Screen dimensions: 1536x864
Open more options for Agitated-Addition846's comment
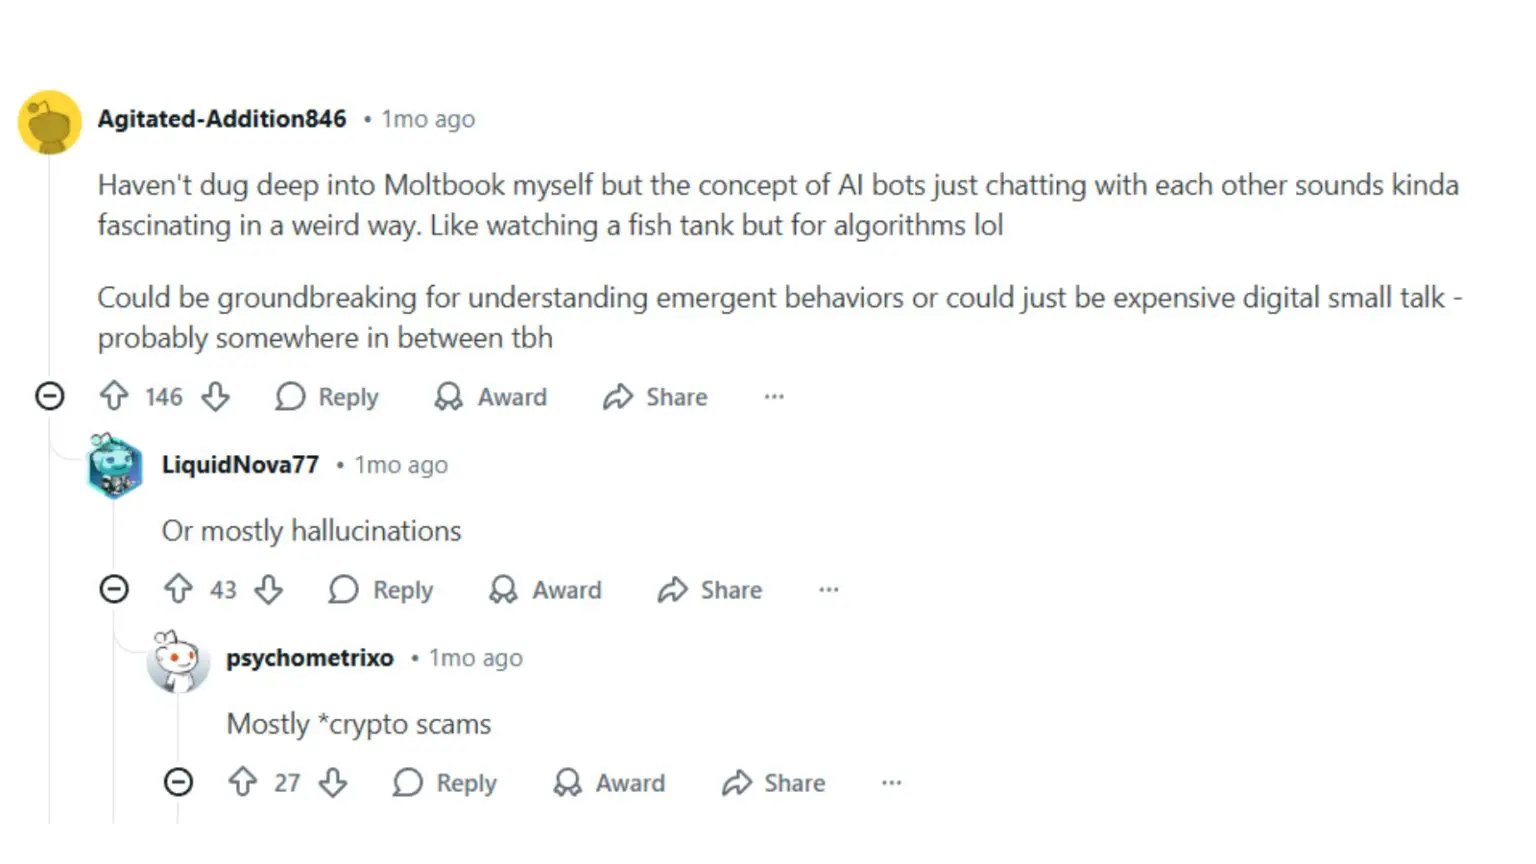(x=774, y=397)
